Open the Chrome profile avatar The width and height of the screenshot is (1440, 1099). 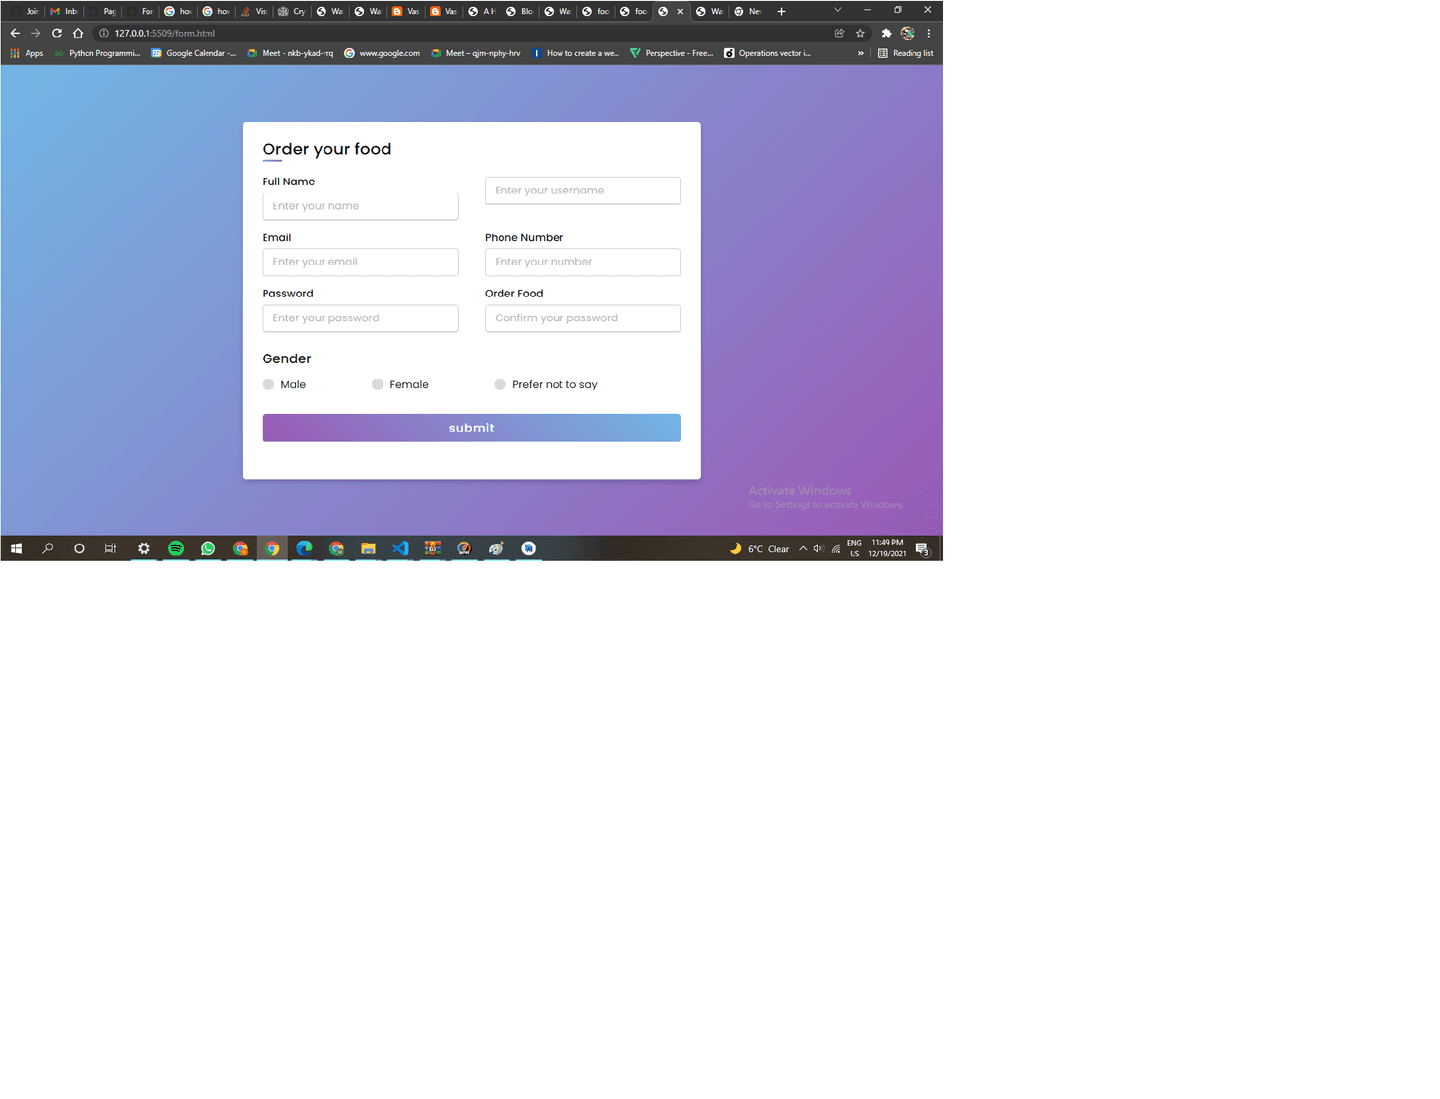[x=907, y=33]
